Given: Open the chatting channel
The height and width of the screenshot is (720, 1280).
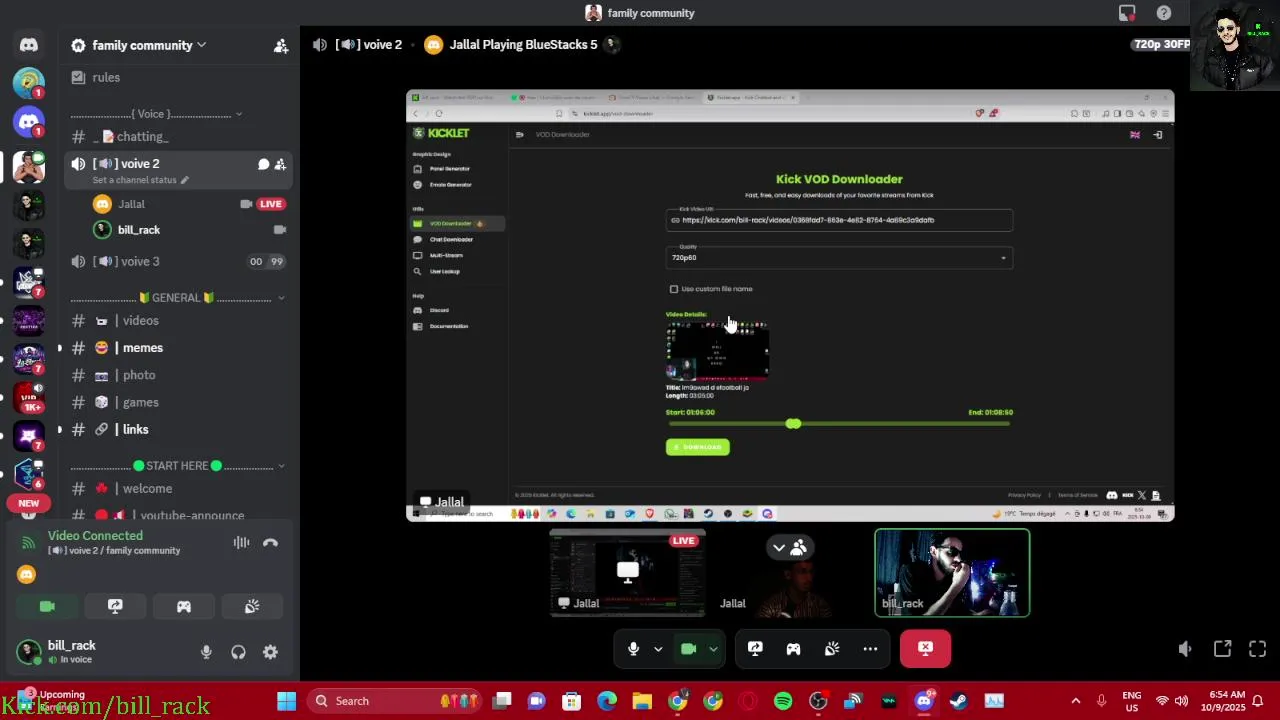Looking at the screenshot, I should (178, 137).
